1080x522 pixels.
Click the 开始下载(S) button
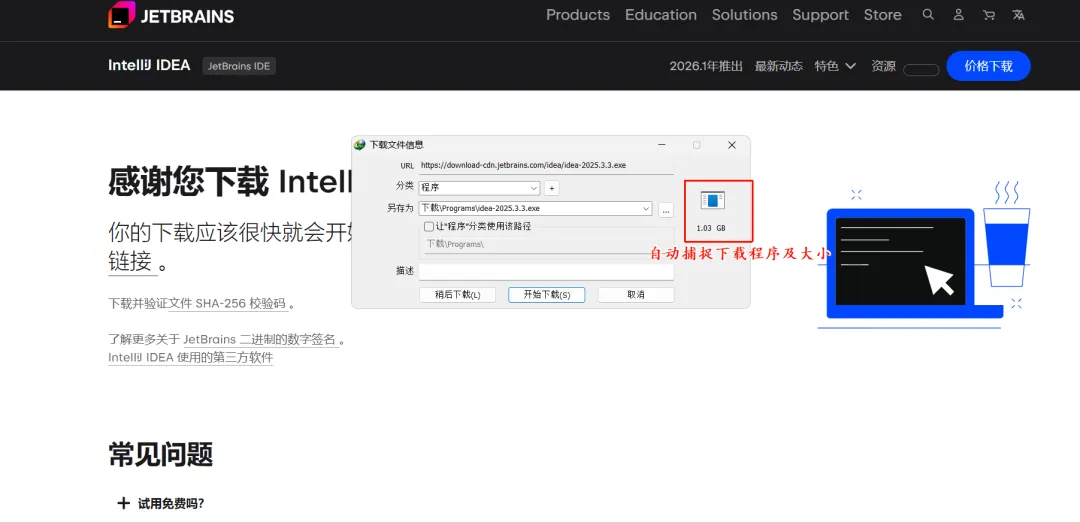pos(546,295)
